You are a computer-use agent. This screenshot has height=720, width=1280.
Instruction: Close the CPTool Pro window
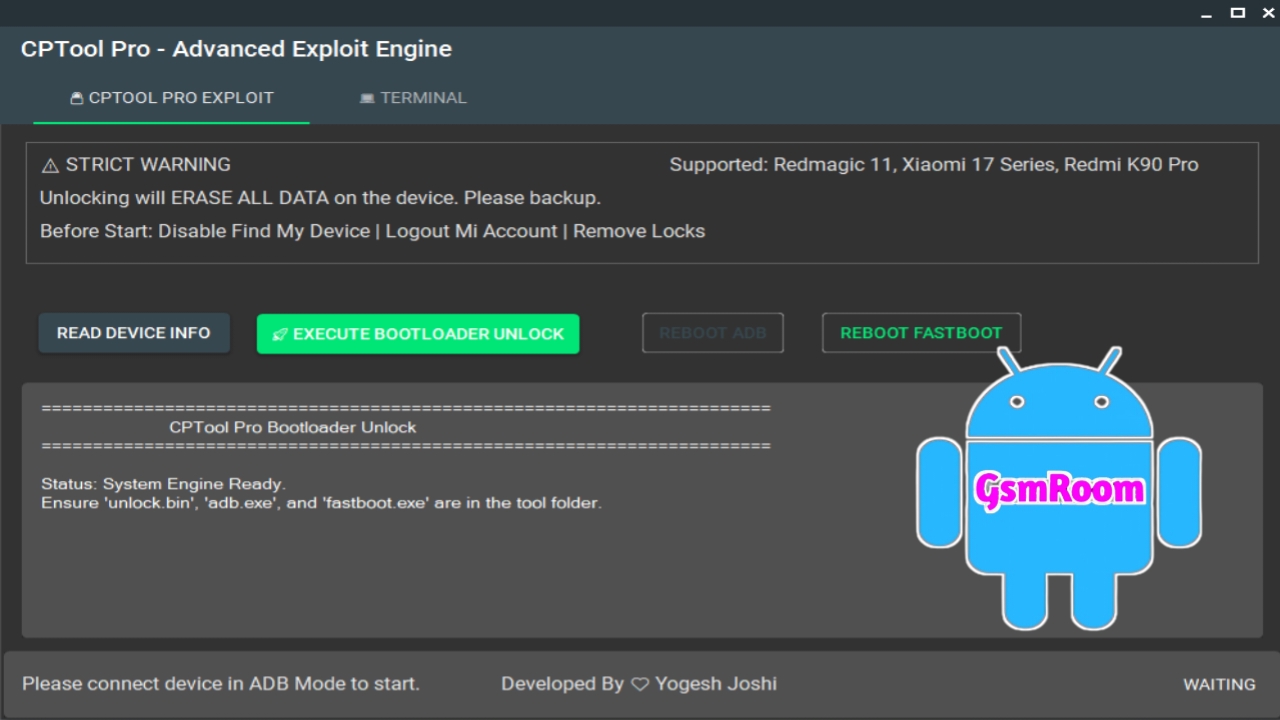tap(1269, 13)
